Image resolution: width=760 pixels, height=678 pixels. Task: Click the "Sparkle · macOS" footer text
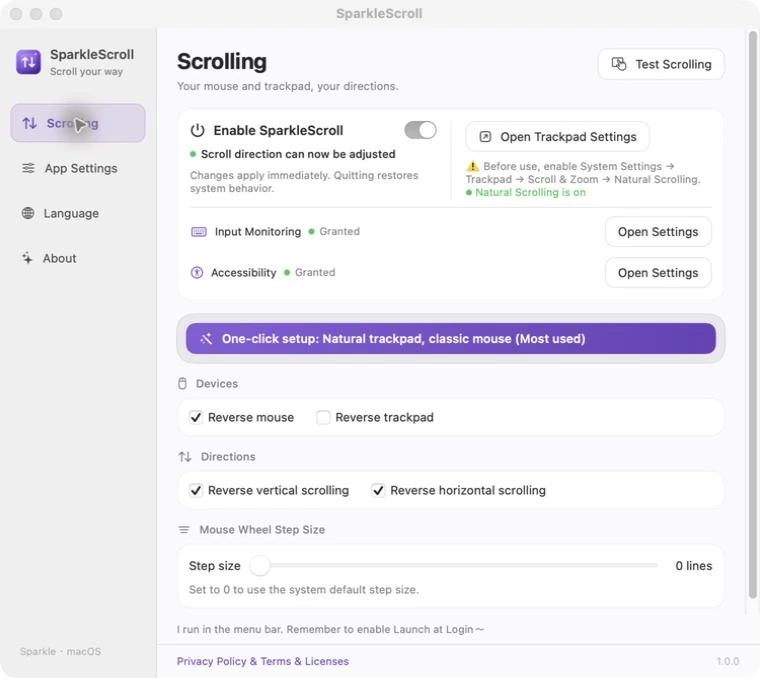tap(61, 651)
